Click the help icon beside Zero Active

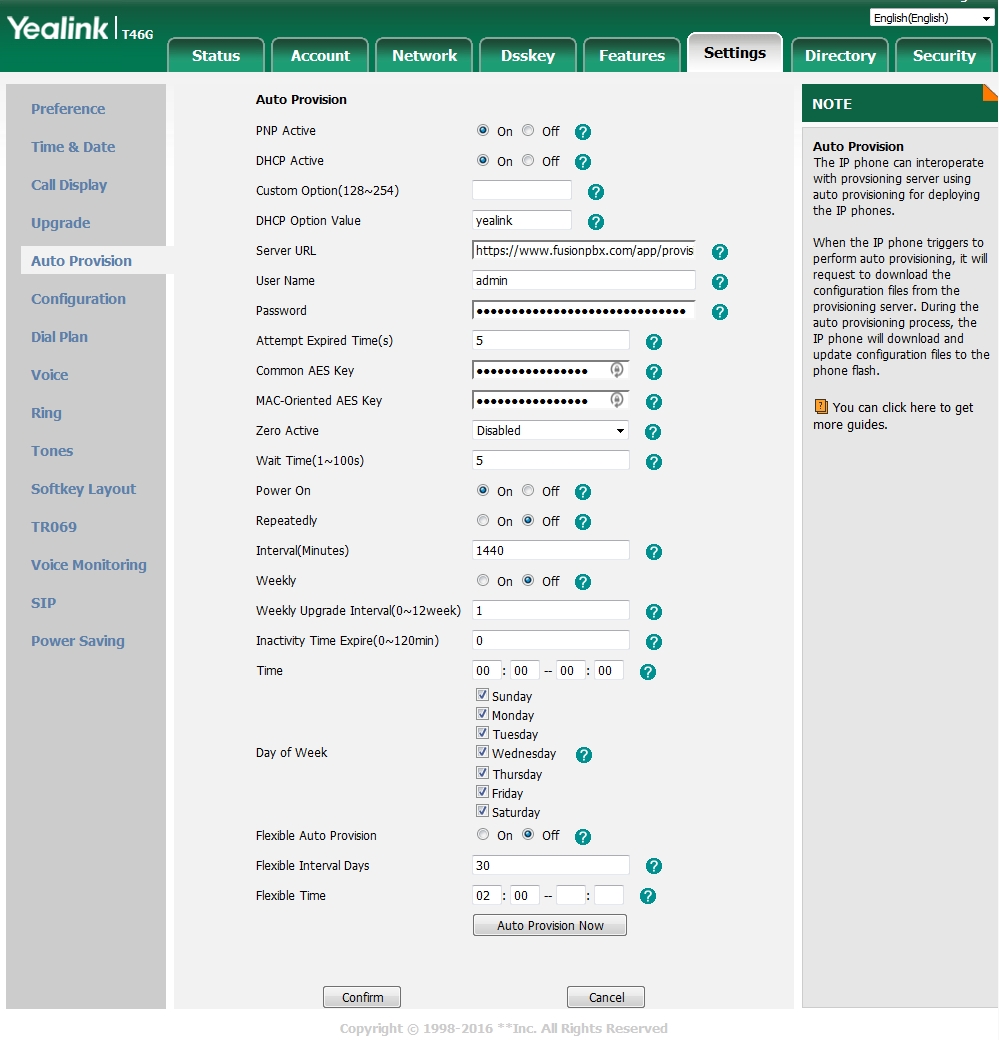653,432
